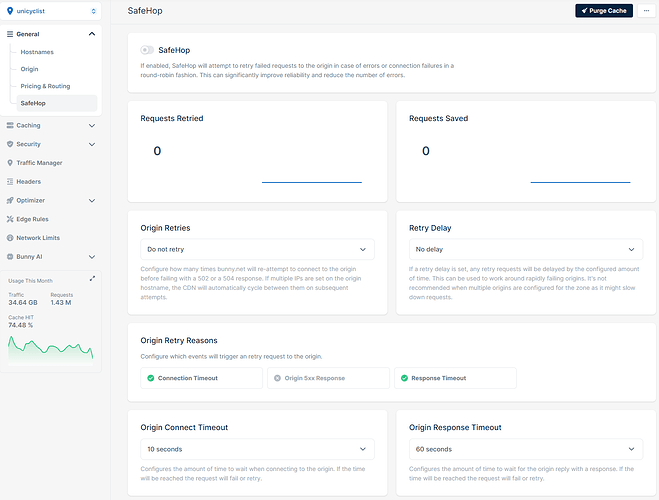Image resolution: width=659 pixels, height=500 pixels.
Task: Expand the Security section chevron
Action: coord(92,145)
